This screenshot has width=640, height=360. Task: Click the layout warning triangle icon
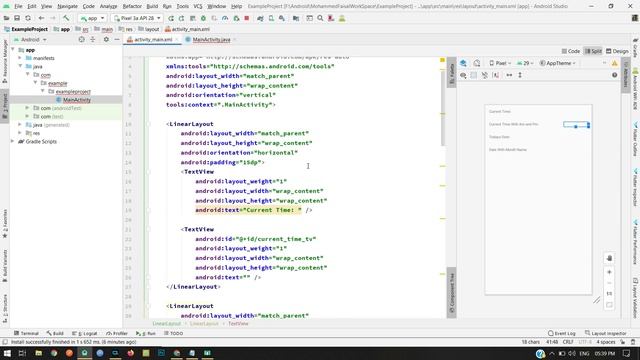[614, 63]
